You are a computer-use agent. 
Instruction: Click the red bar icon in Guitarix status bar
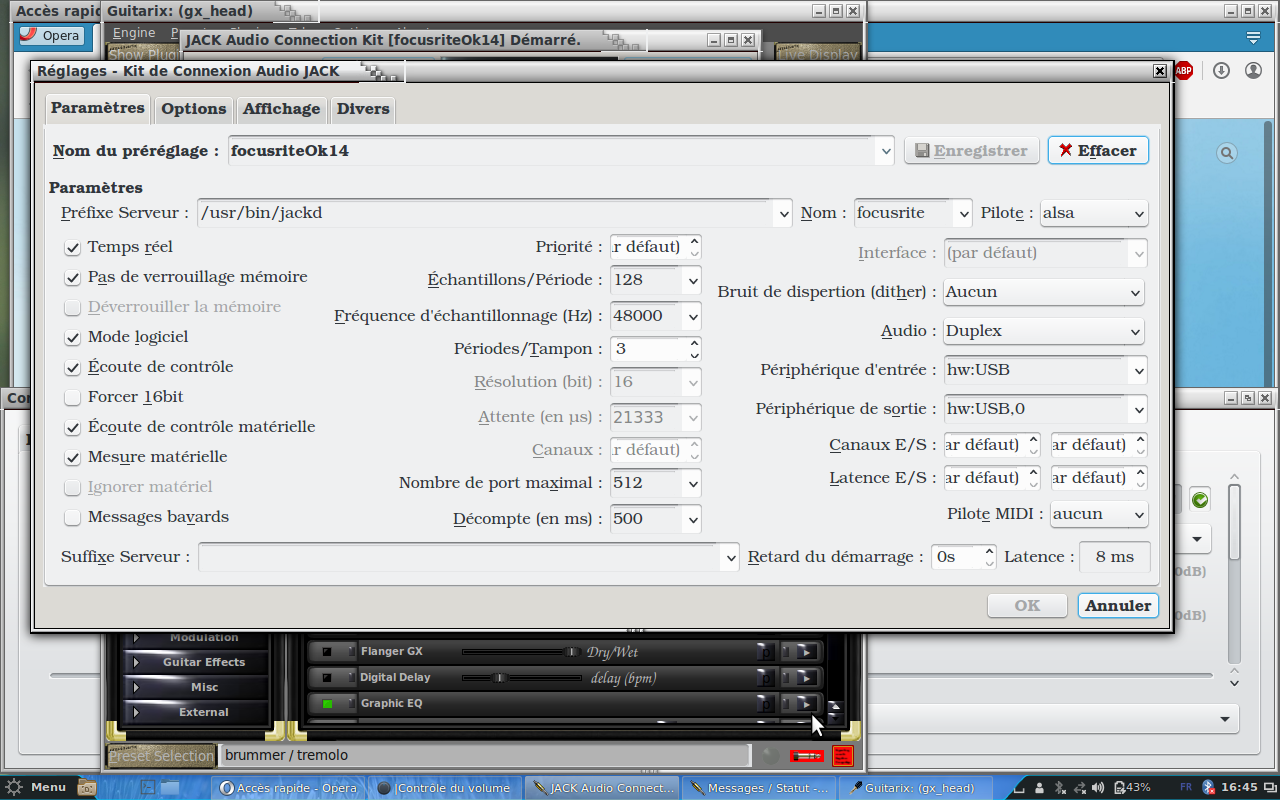point(807,756)
